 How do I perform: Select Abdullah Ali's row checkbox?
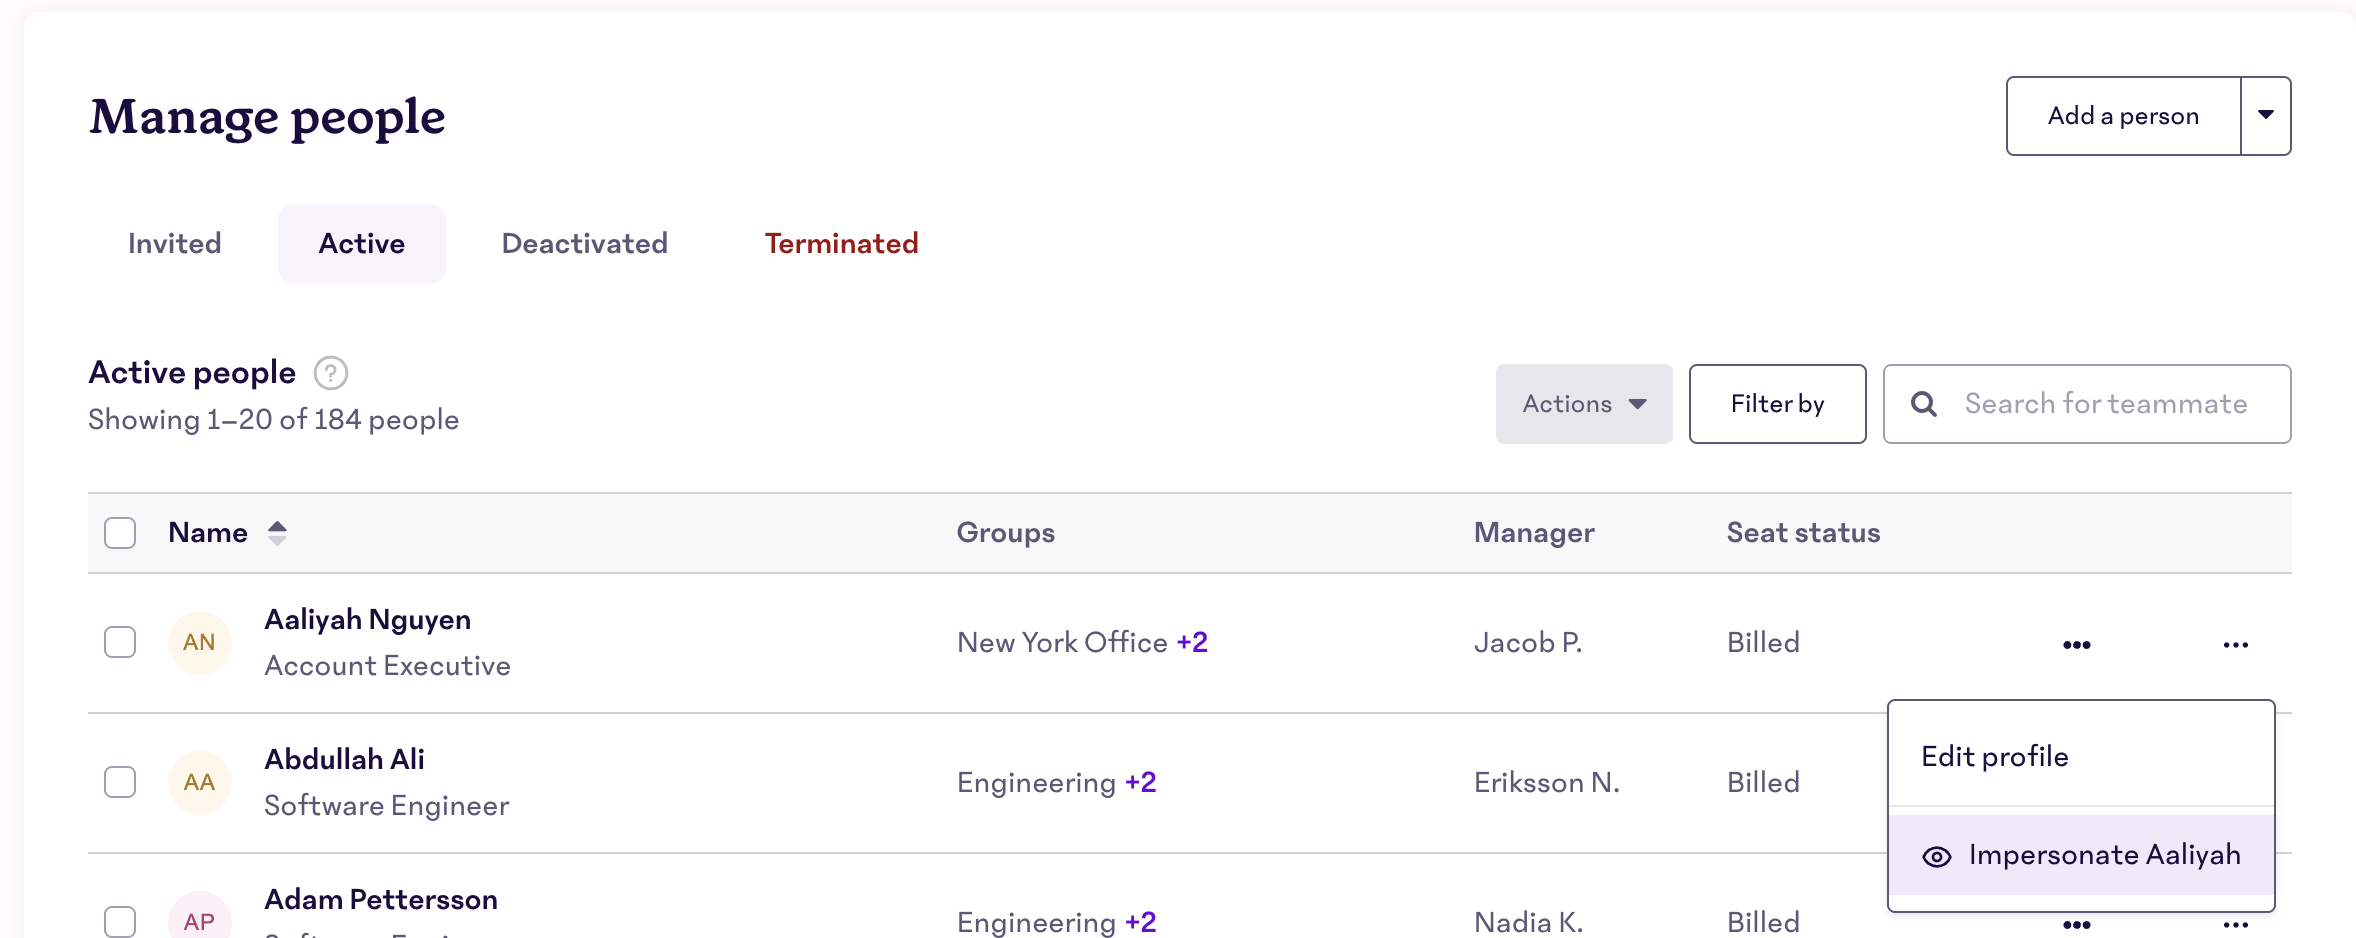point(120,782)
